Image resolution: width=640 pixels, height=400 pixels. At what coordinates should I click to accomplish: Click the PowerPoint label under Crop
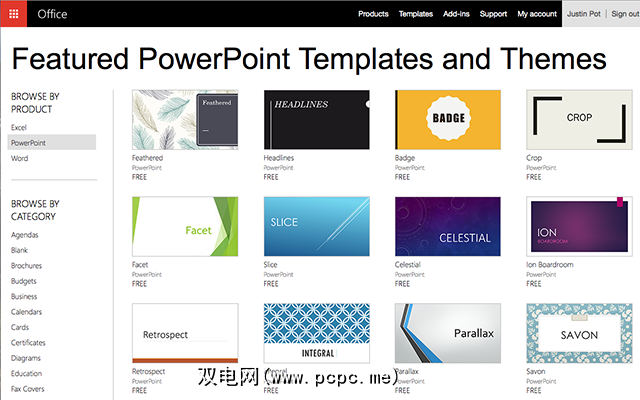tap(541, 168)
